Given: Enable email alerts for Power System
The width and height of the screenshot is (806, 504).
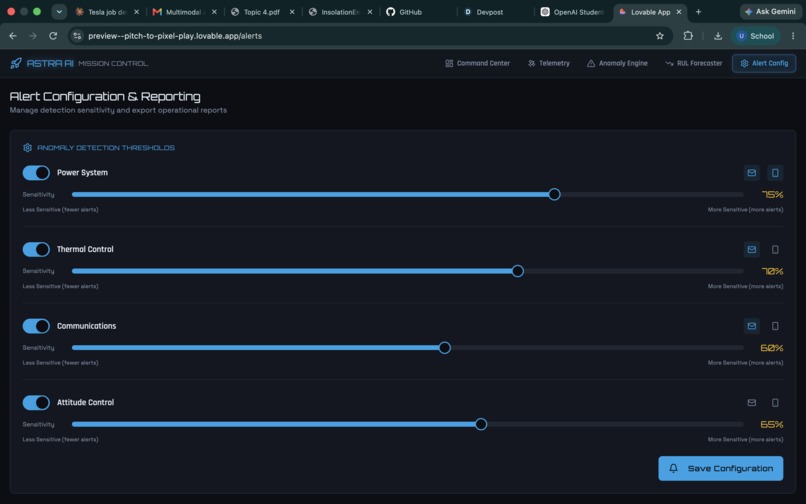Looking at the screenshot, I should [752, 173].
